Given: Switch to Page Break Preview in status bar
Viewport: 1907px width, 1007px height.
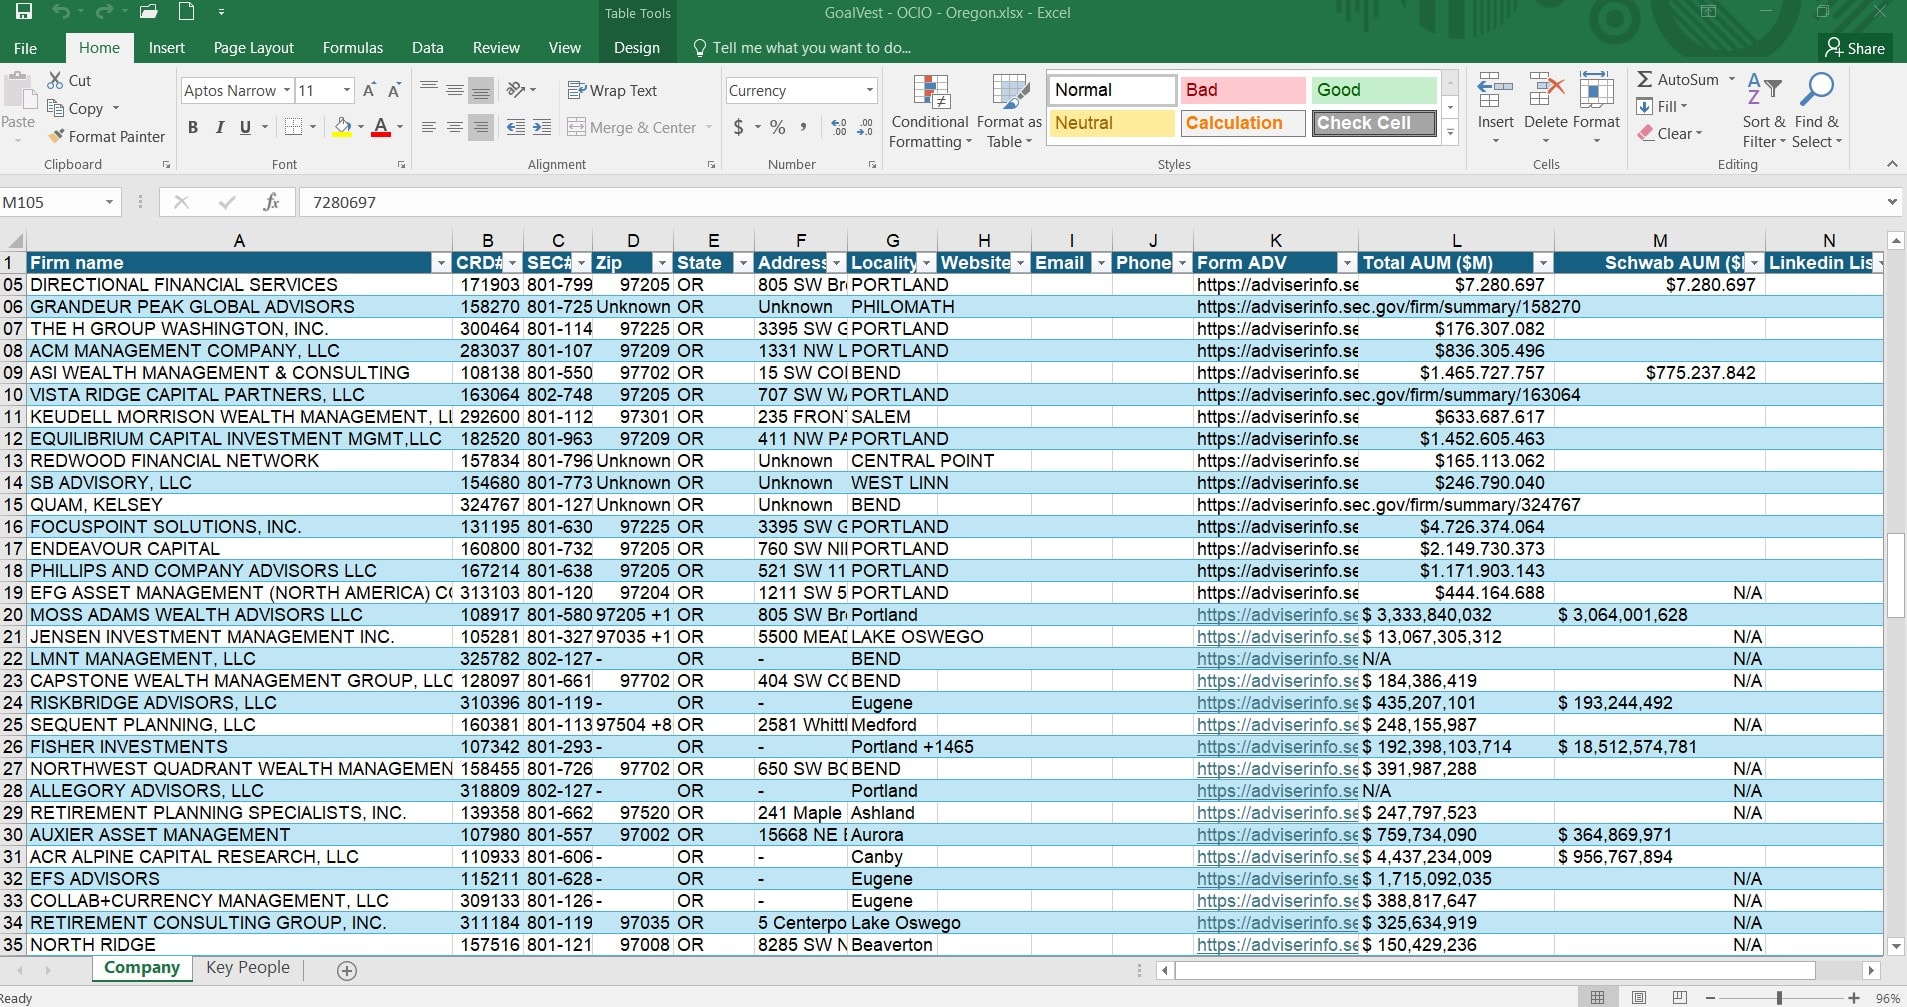Looking at the screenshot, I should click(1680, 997).
